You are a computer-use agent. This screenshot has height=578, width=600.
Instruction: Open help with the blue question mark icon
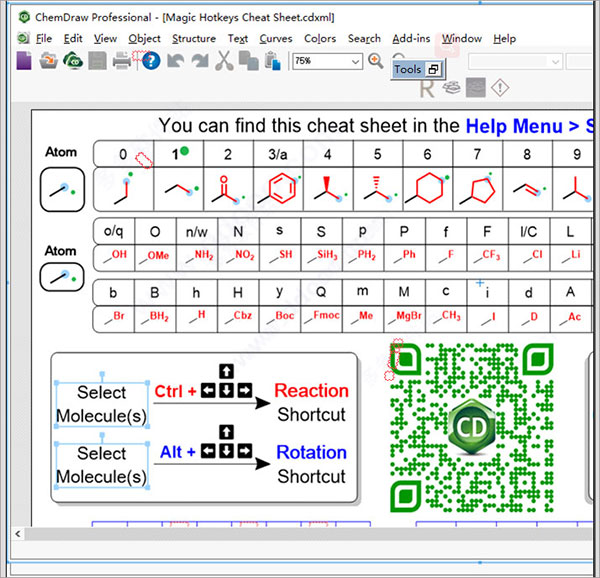pyautogui.click(x=151, y=61)
